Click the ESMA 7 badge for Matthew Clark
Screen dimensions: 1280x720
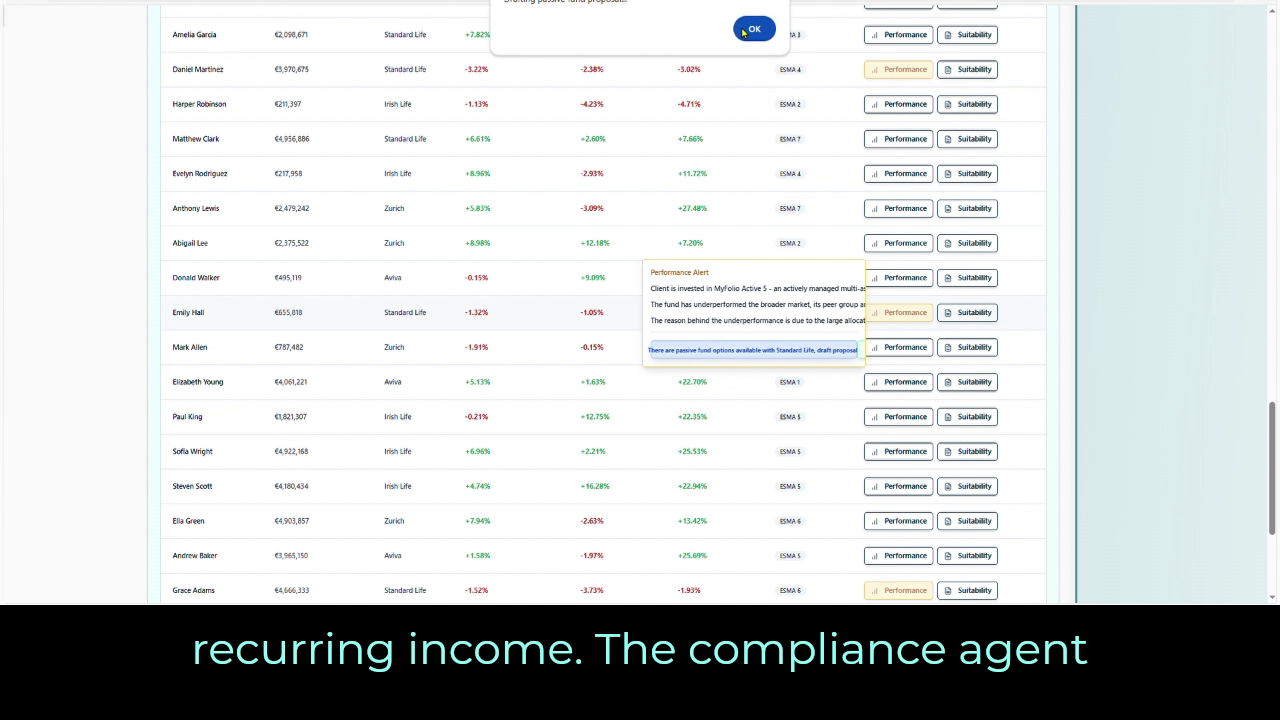[x=790, y=139]
